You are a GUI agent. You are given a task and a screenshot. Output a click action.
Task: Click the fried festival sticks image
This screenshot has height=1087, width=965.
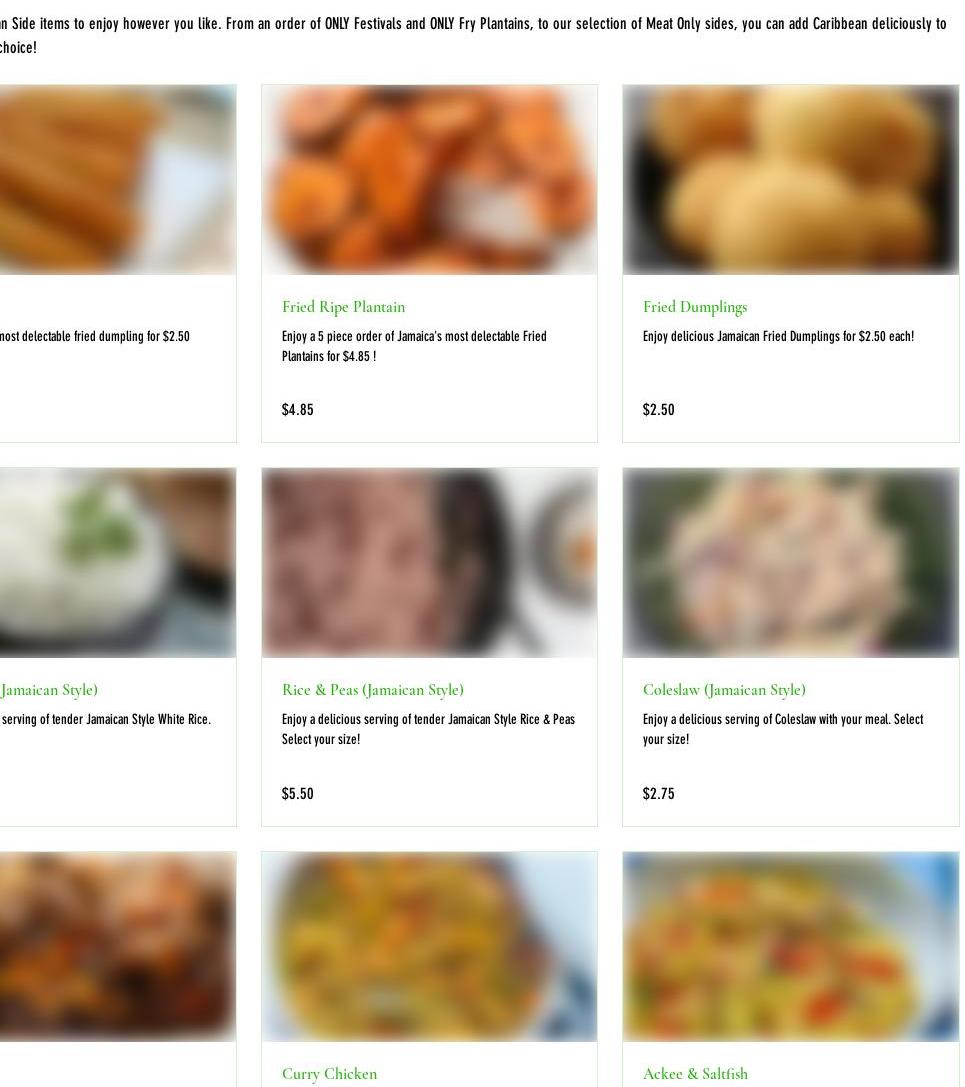(x=118, y=180)
